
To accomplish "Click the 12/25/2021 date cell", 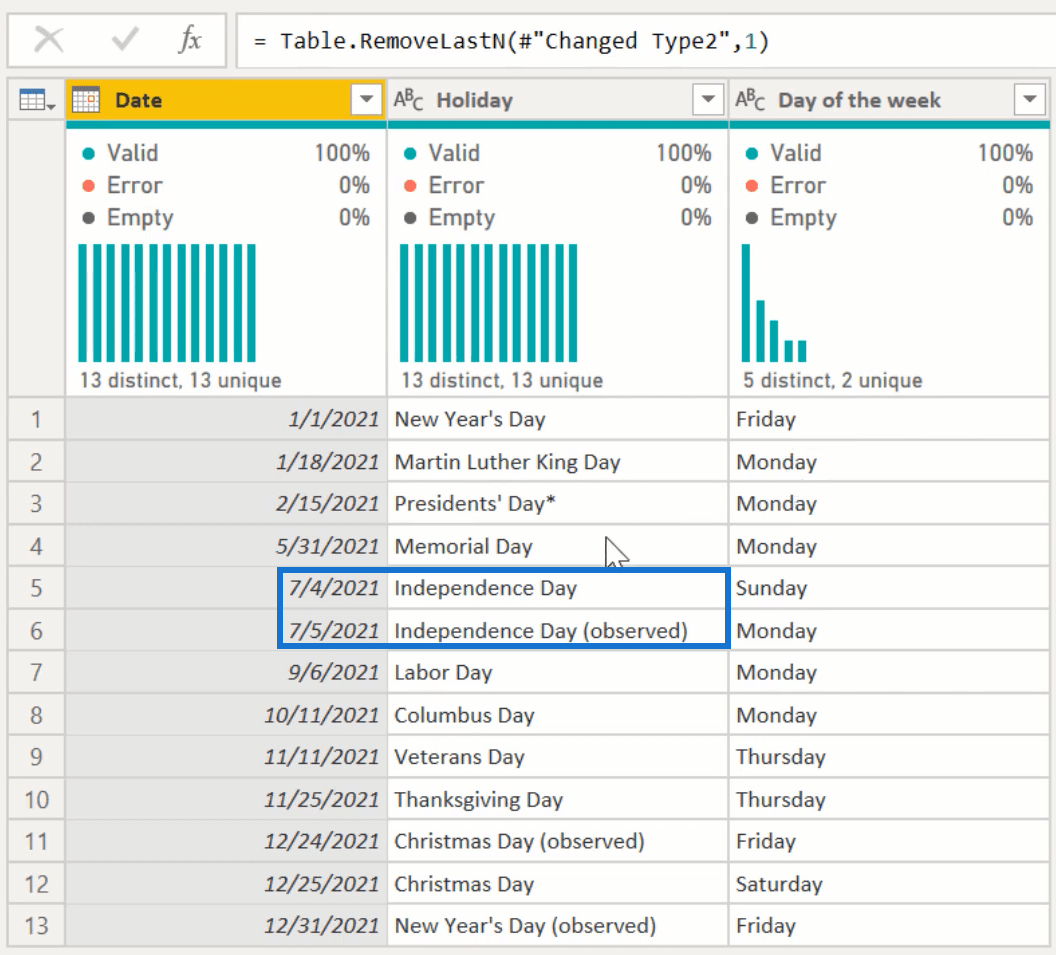I will 226,884.
